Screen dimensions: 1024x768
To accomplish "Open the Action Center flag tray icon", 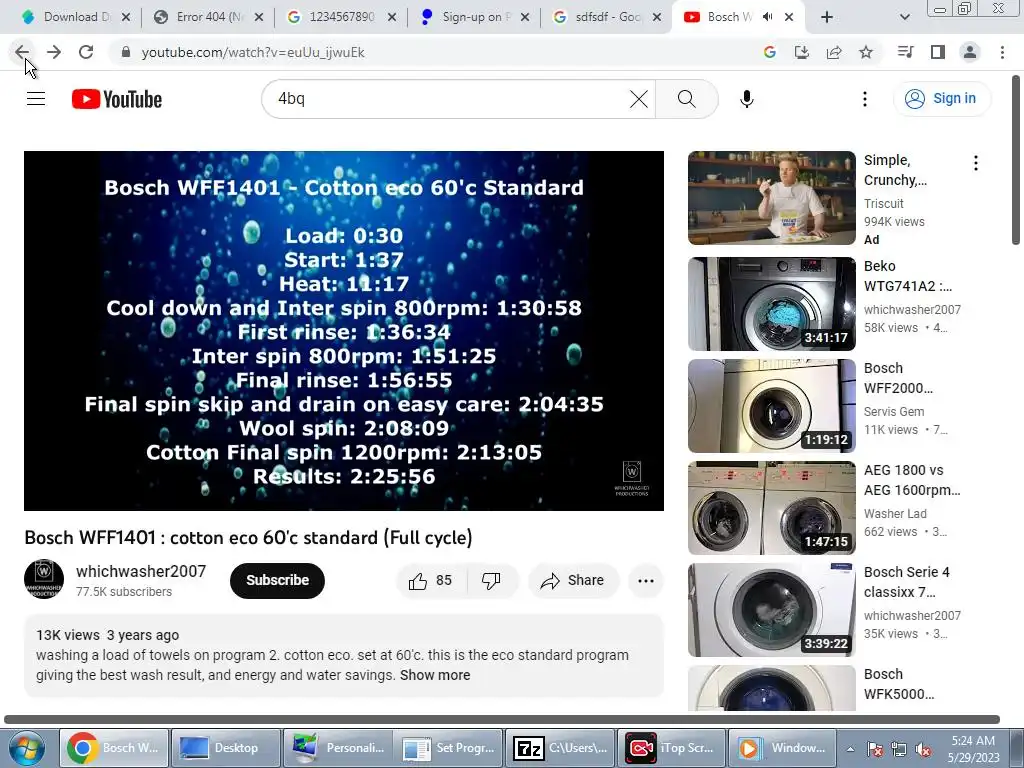I will (x=875, y=749).
